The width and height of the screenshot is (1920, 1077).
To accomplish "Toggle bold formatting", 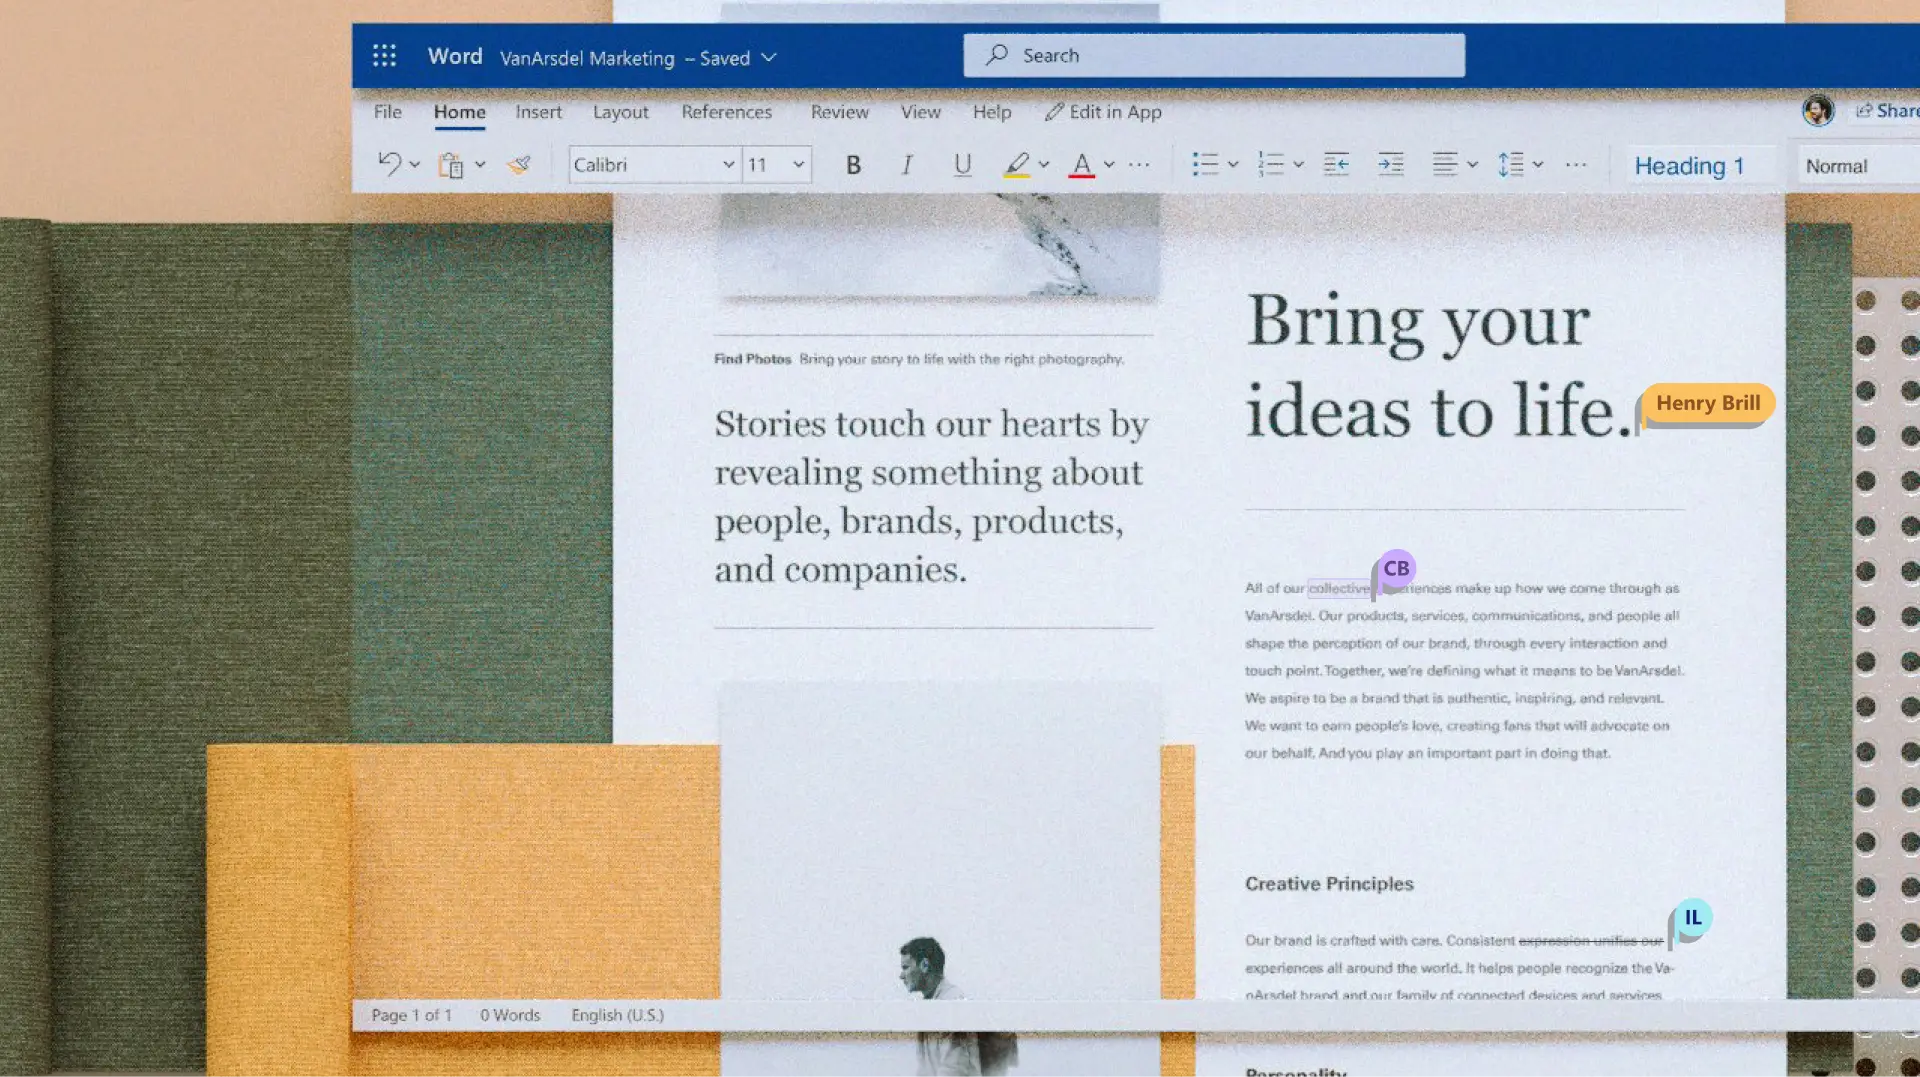I will pyautogui.click(x=852, y=164).
